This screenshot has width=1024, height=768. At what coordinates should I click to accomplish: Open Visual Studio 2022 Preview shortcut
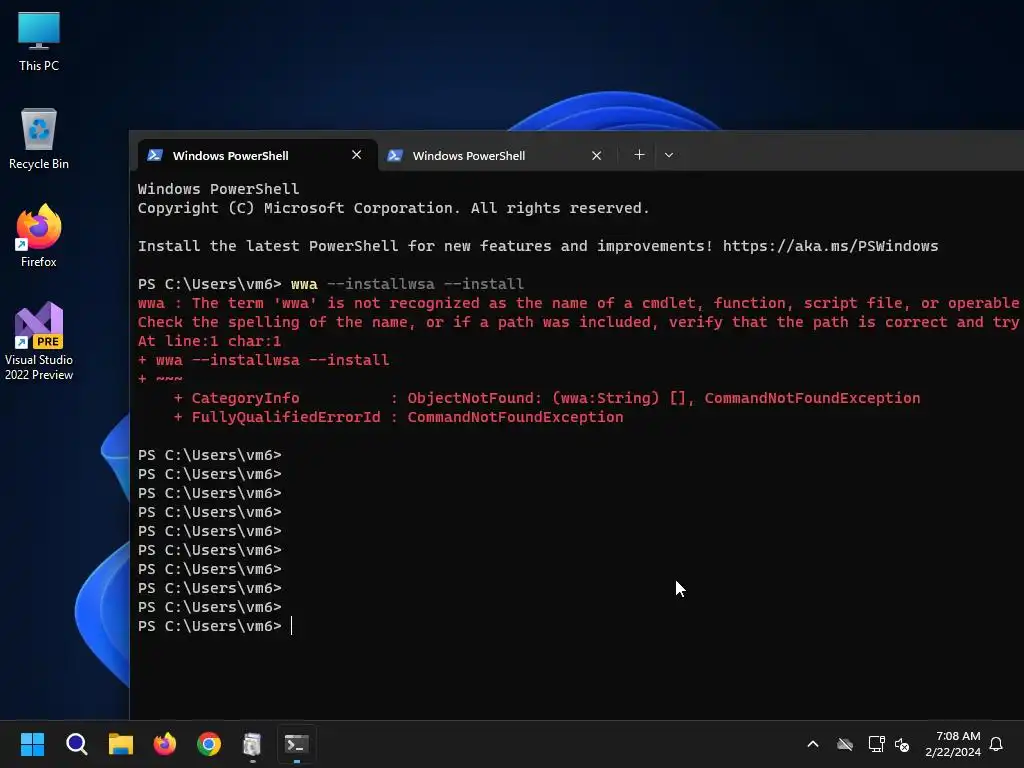click(x=39, y=341)
